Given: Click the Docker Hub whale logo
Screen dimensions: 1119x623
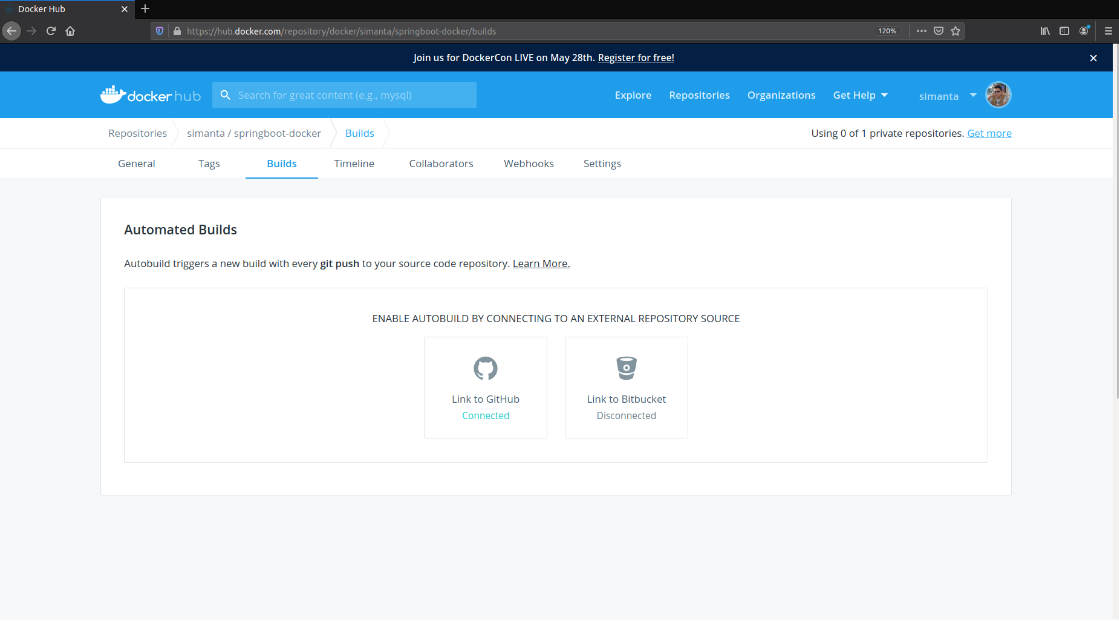Looking at the screenshot, I should pos(151,95).
